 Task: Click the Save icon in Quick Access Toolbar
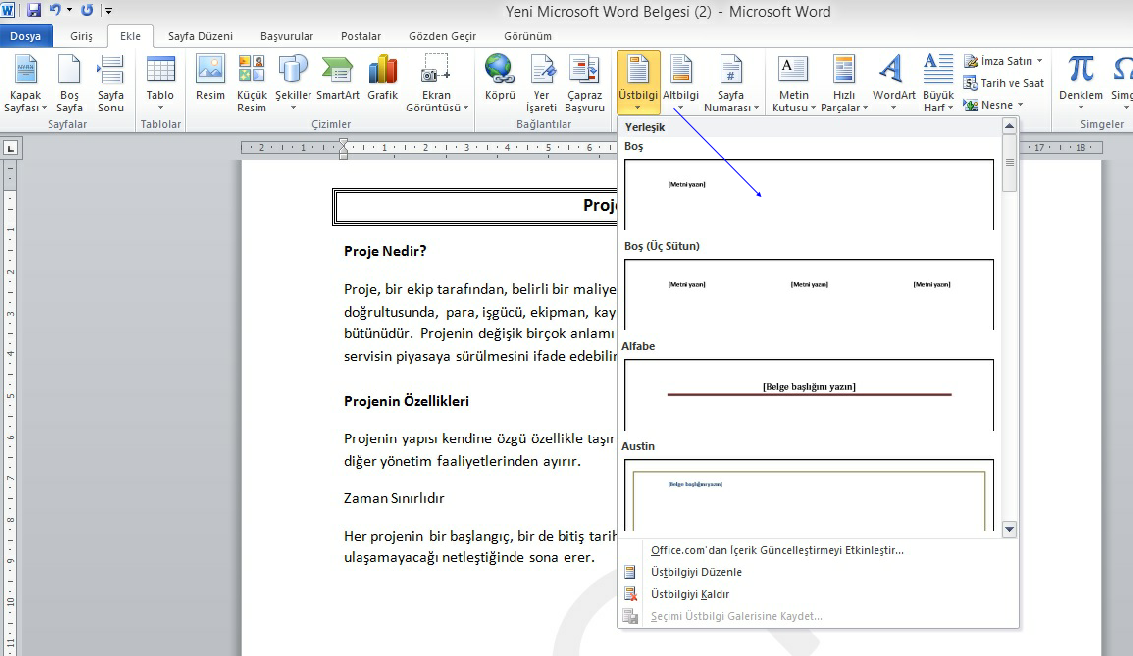pyautogui.click(x=33, y=10)
